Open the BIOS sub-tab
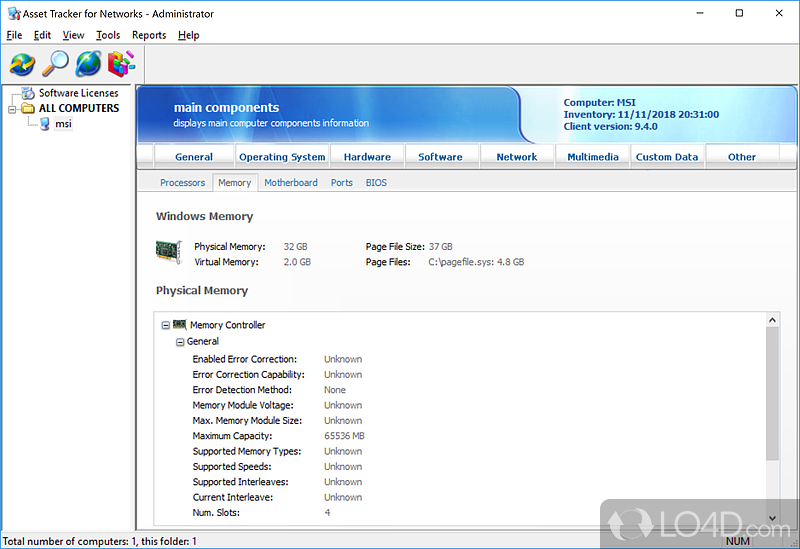Viewport: 800px width, 549px height. 376,183
